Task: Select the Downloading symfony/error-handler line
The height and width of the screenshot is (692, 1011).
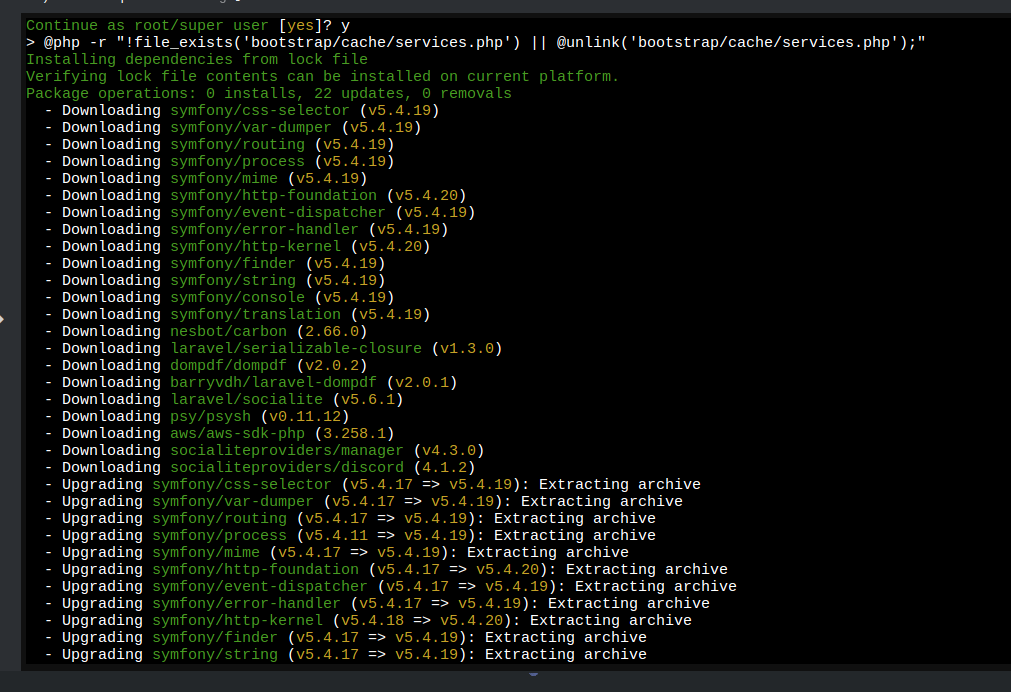Action: point(246,230)
